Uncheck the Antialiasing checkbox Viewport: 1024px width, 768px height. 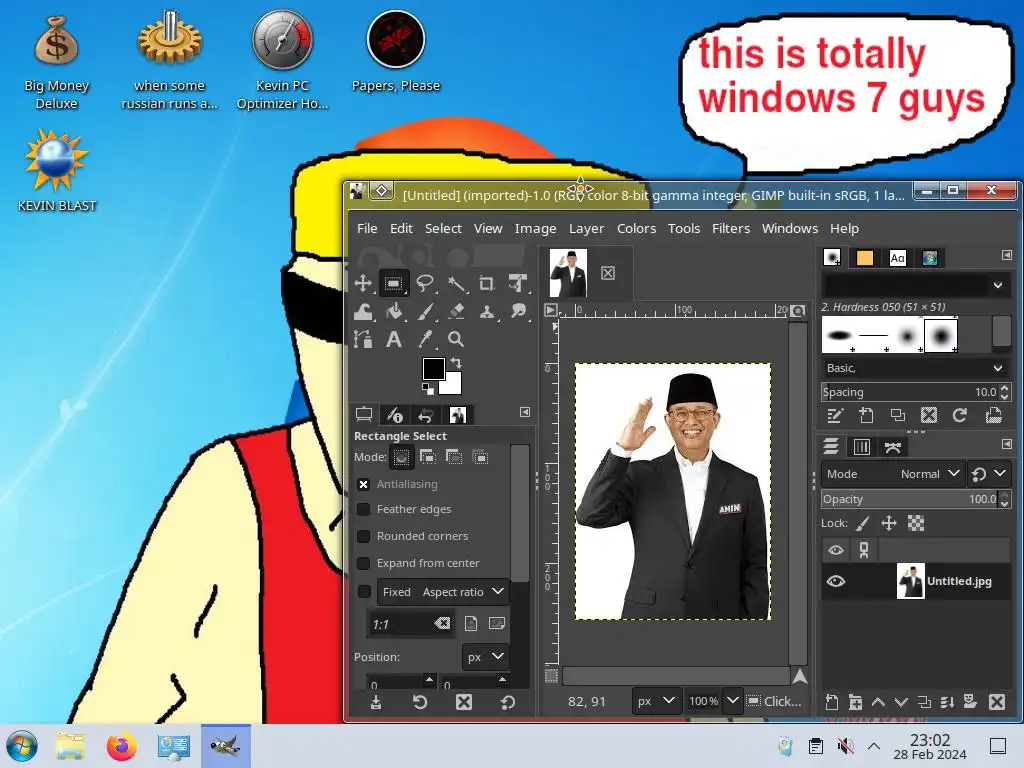[364, 484]
